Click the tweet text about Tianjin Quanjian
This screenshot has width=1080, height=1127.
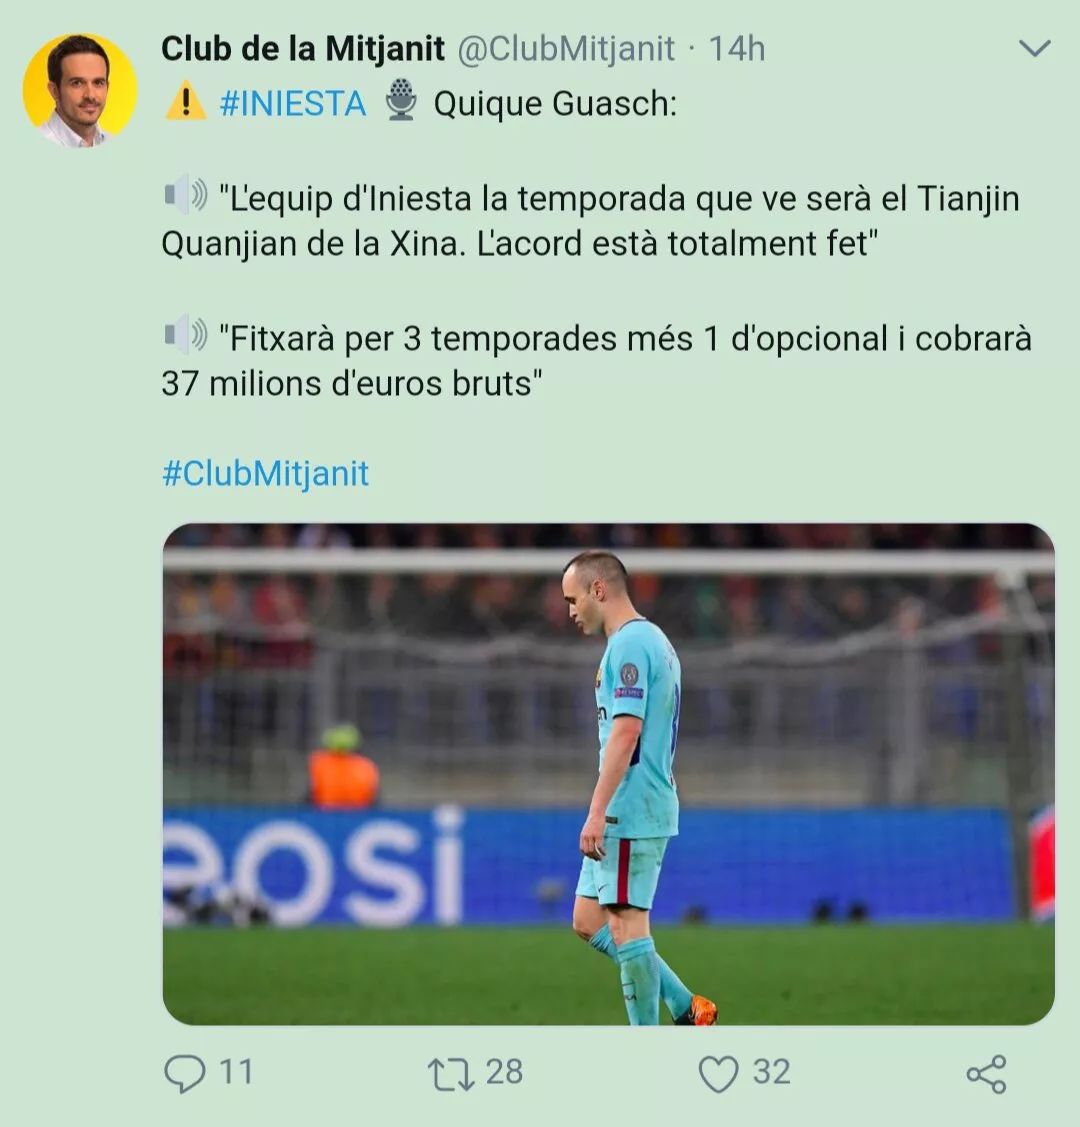[591, 221]
